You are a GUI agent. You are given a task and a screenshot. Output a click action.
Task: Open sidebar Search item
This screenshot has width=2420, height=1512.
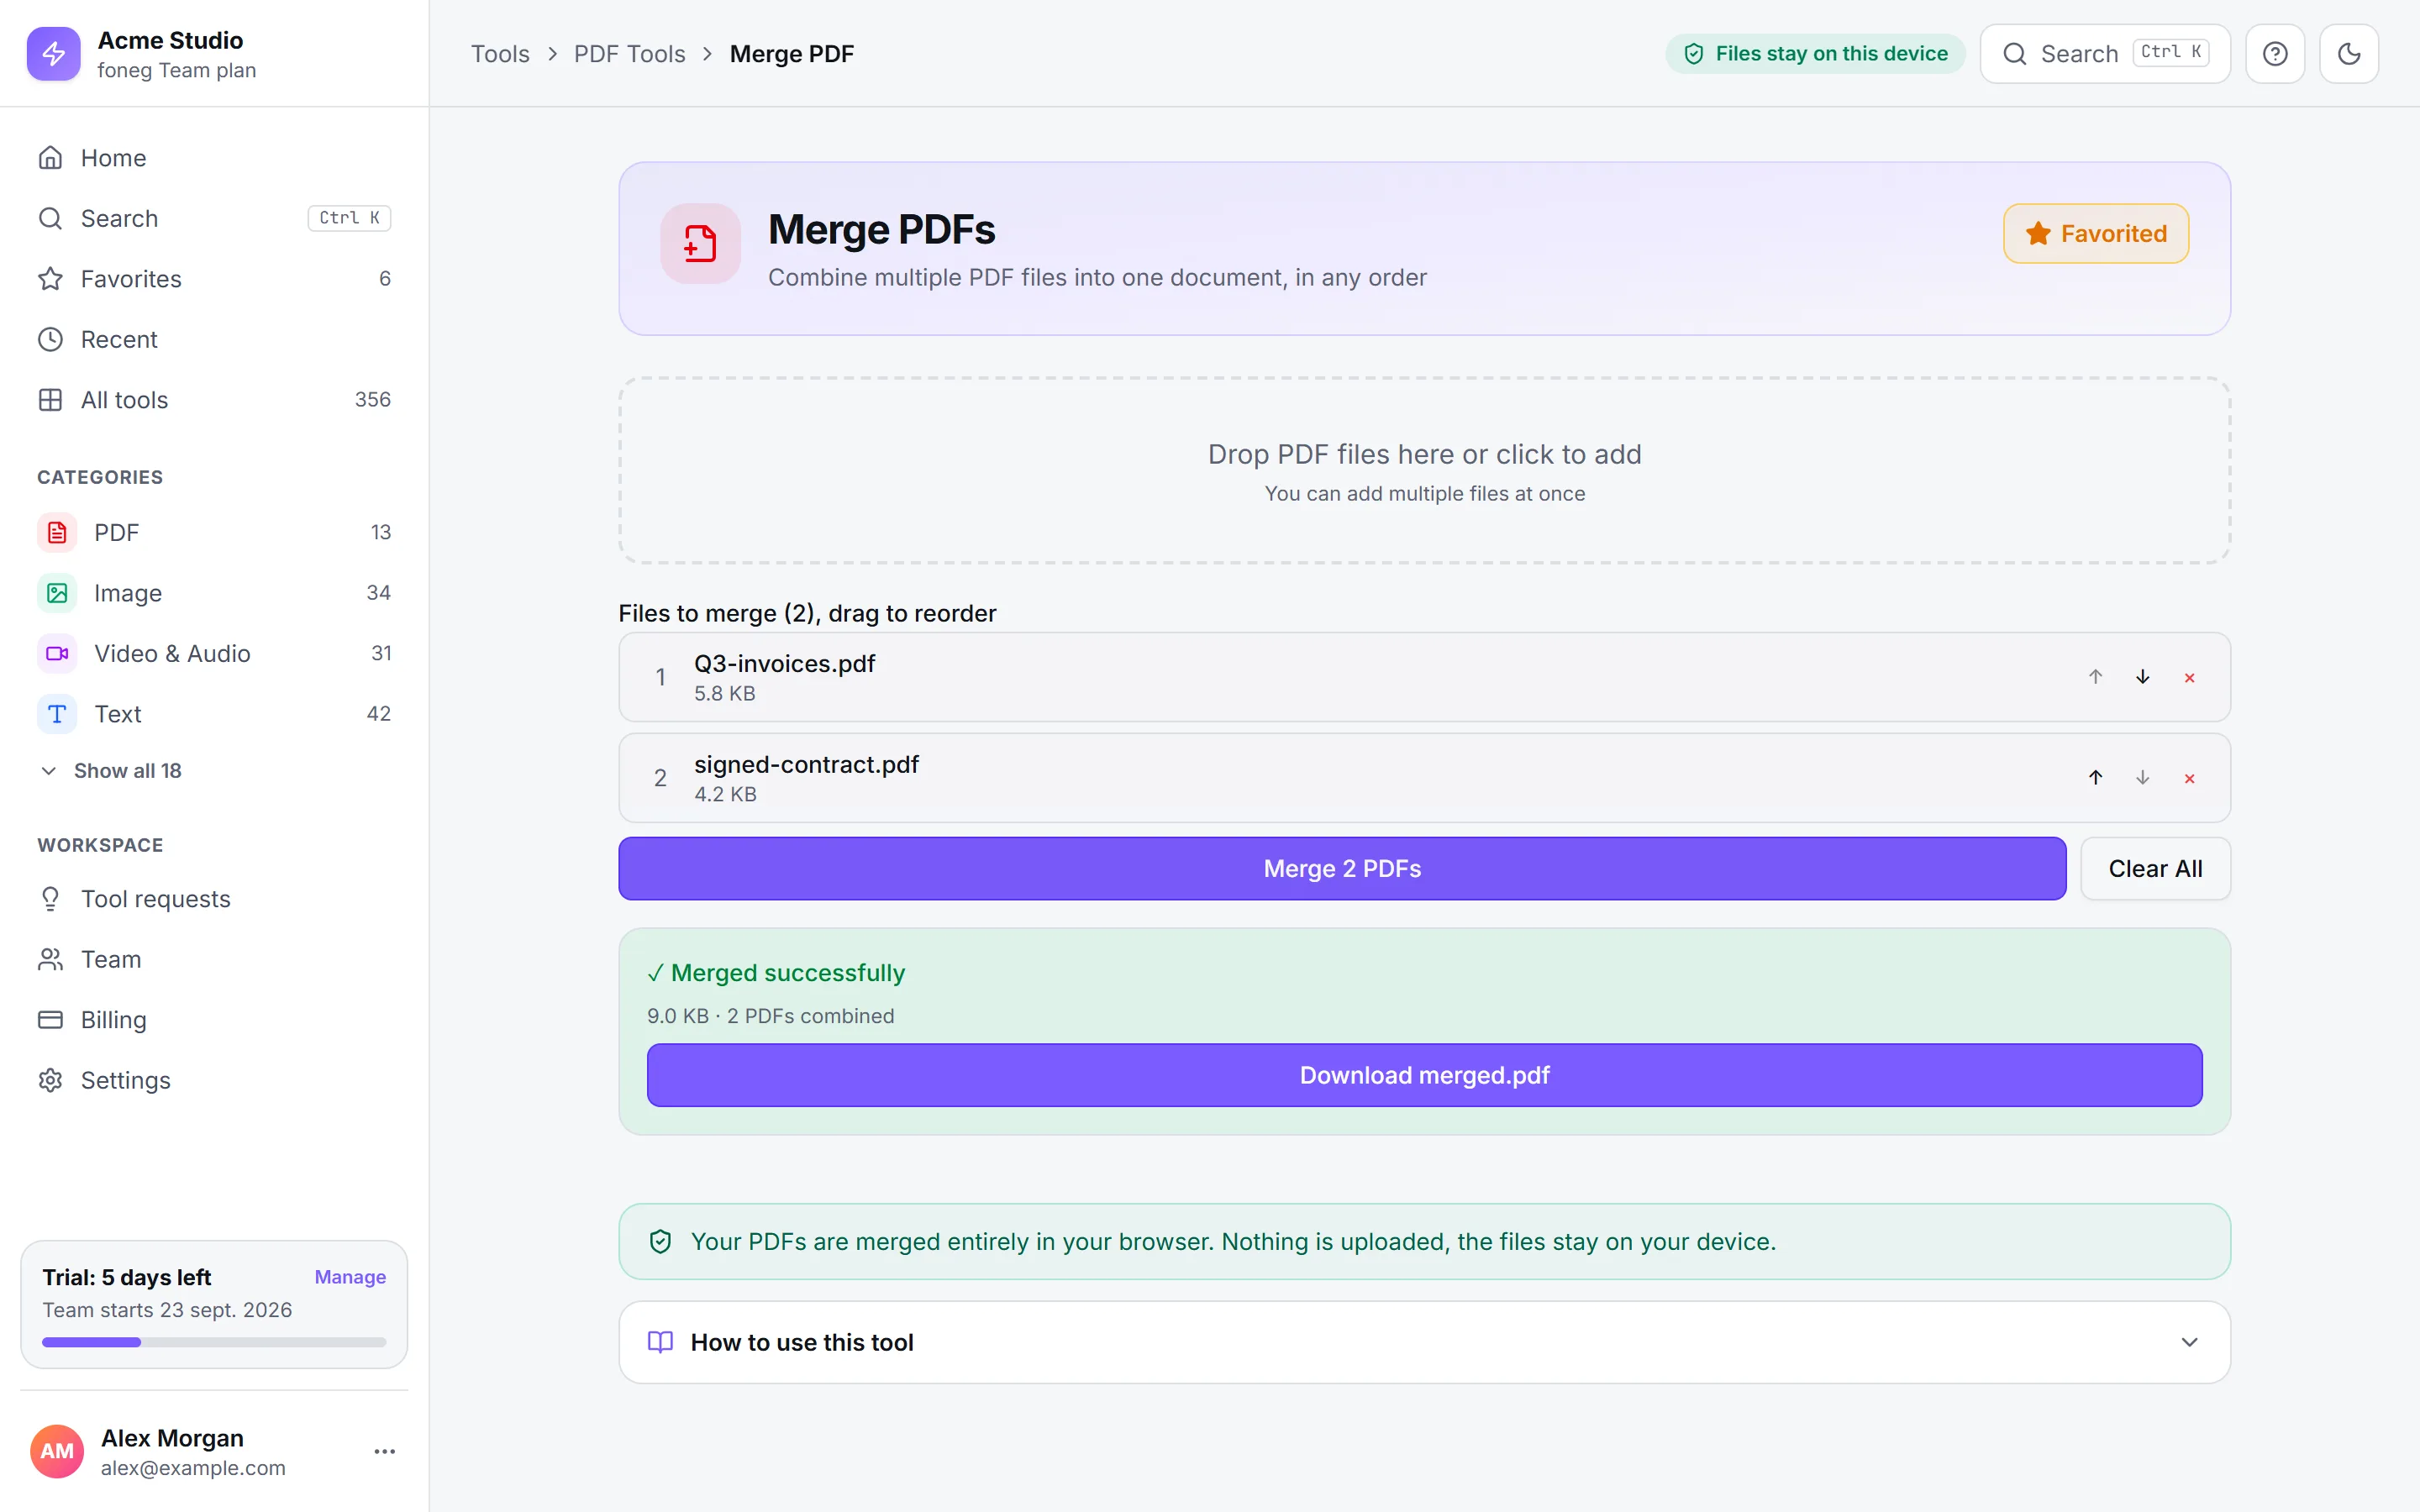pos(214,218)
